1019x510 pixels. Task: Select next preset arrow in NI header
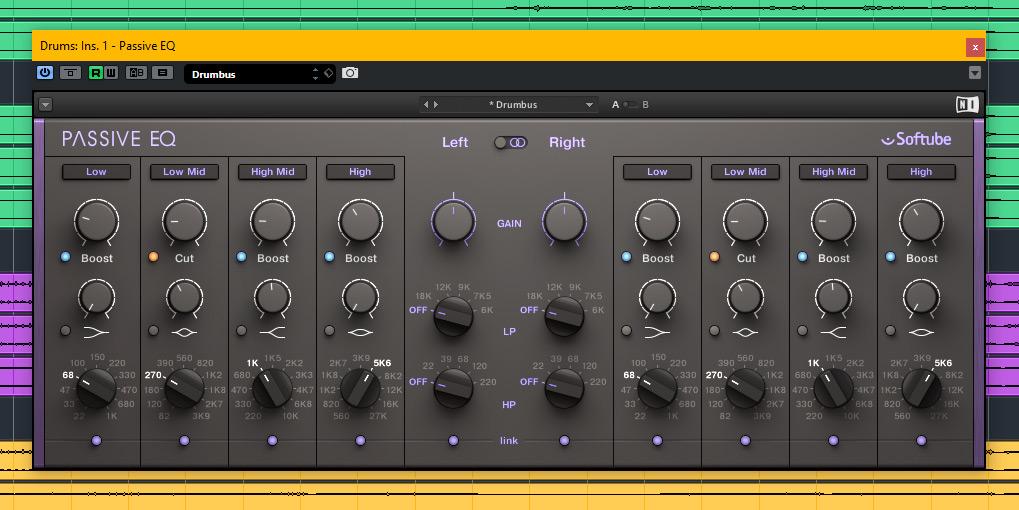pos(435,105)
